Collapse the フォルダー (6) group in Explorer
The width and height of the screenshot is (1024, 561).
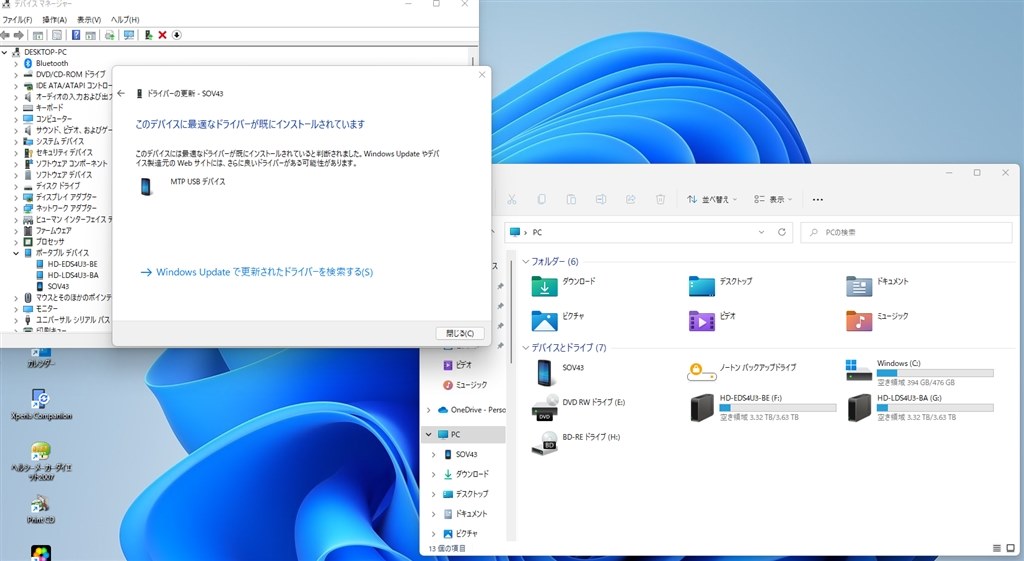coord(525,261)
